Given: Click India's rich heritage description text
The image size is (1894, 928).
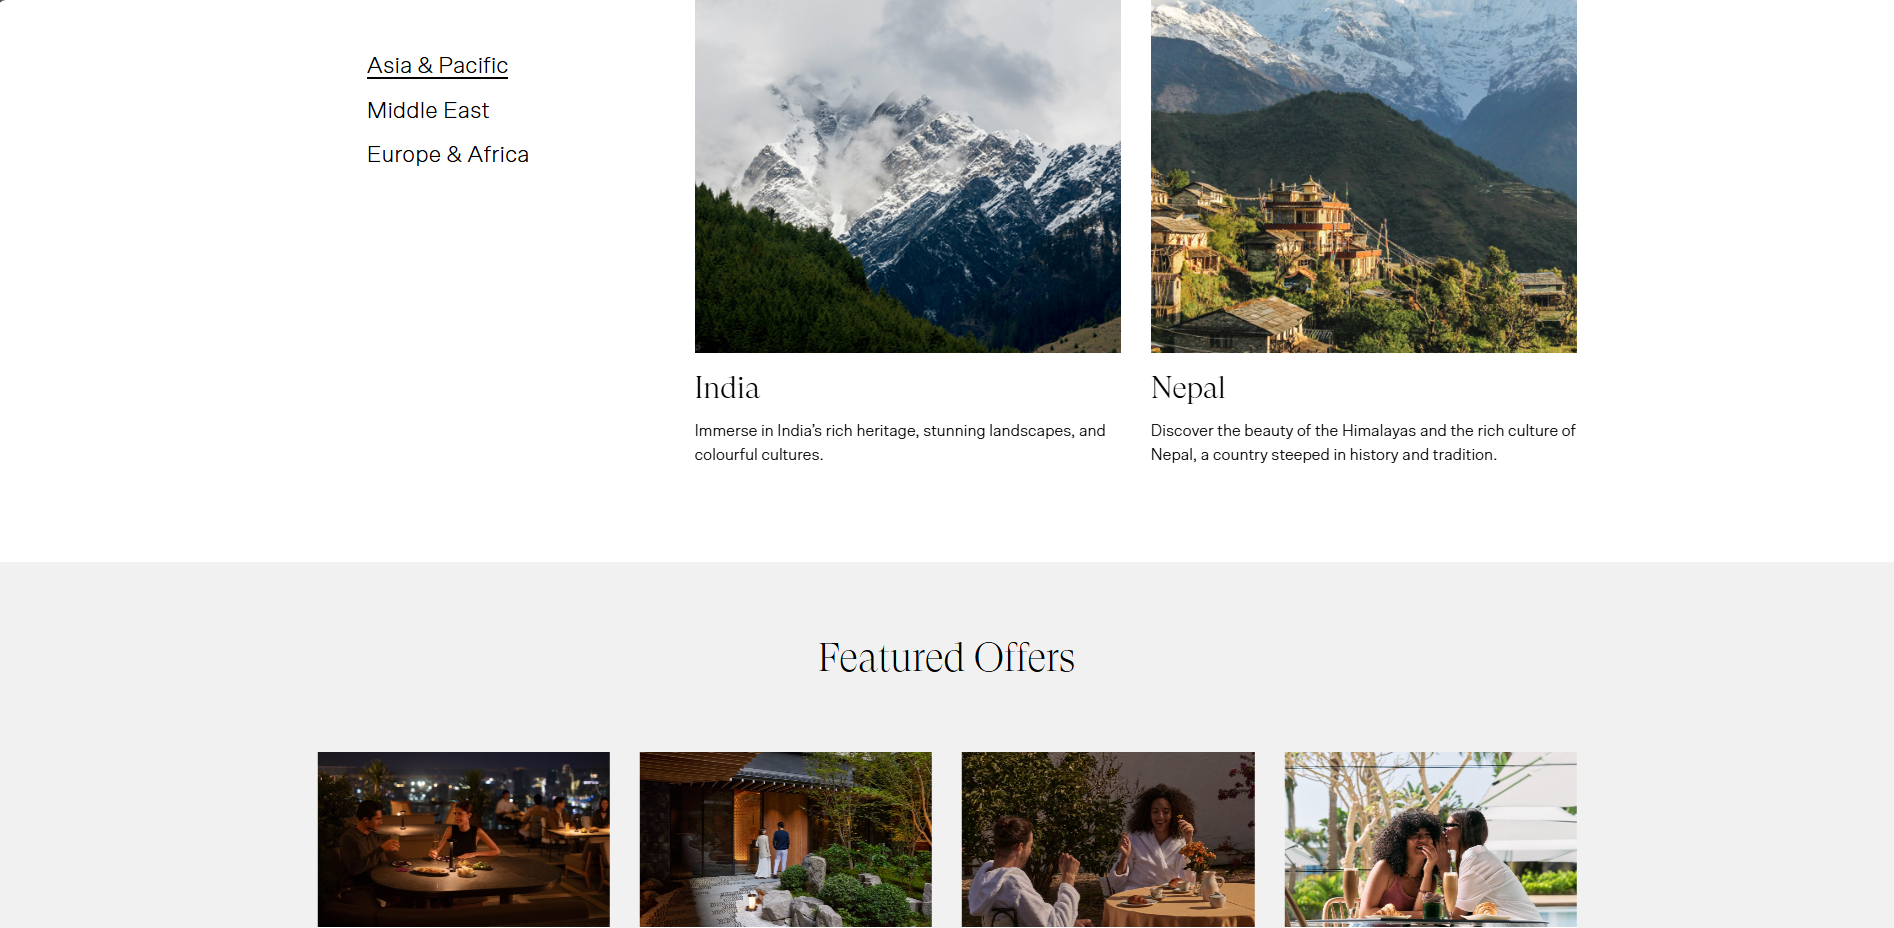Looking at the screenshot, I should tap(900, 442).
